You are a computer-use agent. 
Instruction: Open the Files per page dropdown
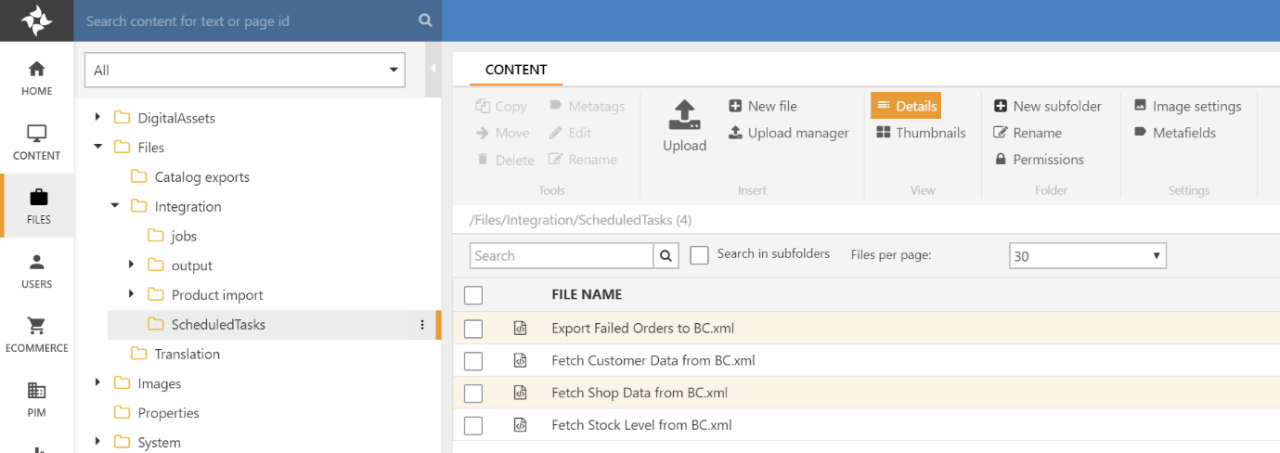(1087, 256)
